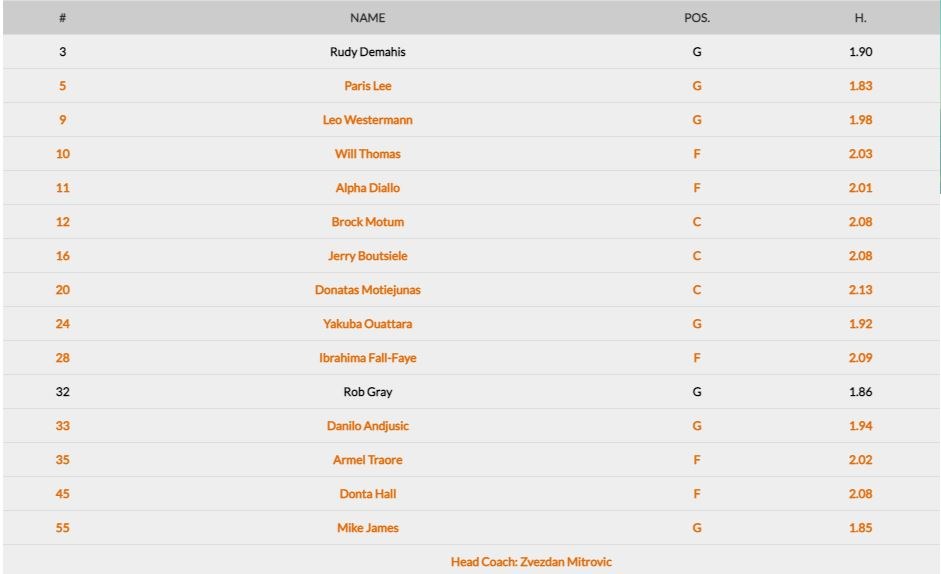Select Yakuba Ouattara from roster
The width and height of the screenshot is (941, 574).
point(367,324)
